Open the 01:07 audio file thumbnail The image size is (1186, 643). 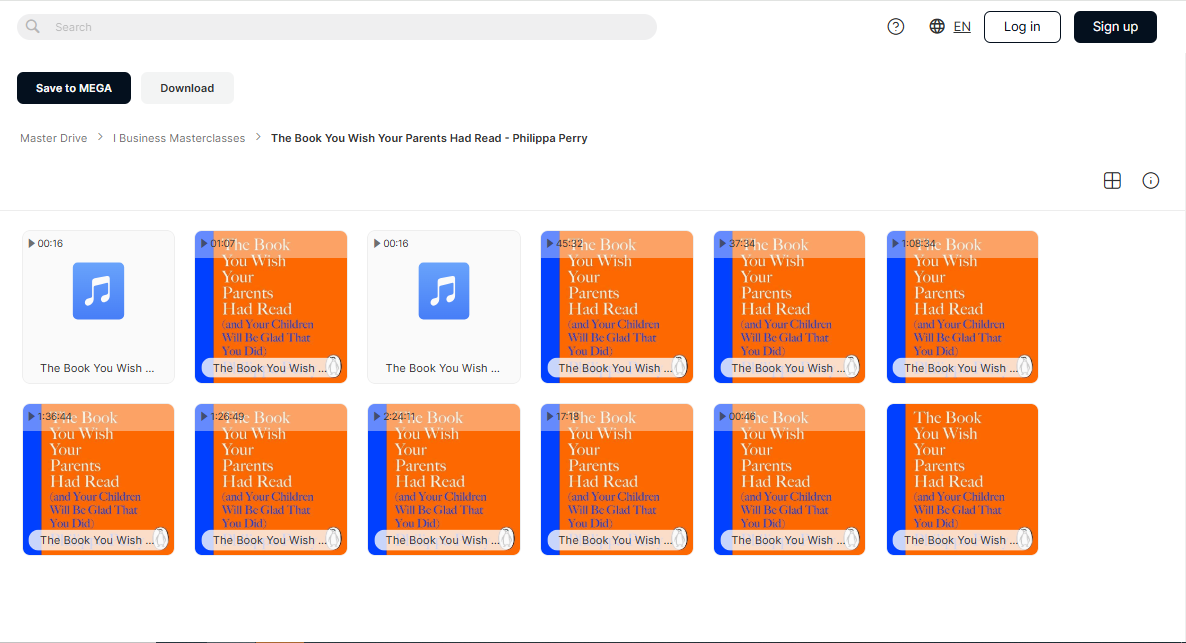coord(271,306)
